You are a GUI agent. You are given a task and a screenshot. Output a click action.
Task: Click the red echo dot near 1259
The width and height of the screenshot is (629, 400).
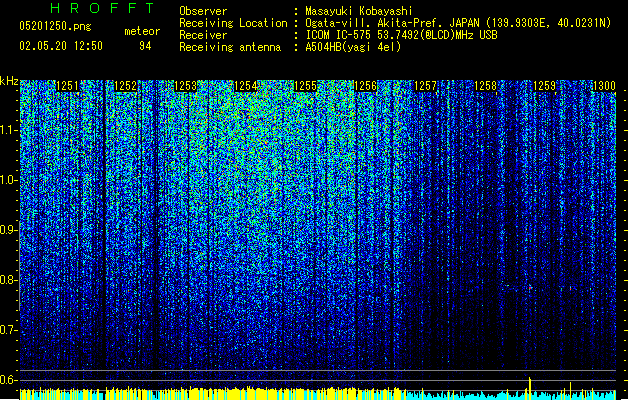pyautogui.click(x=530, y=288)
